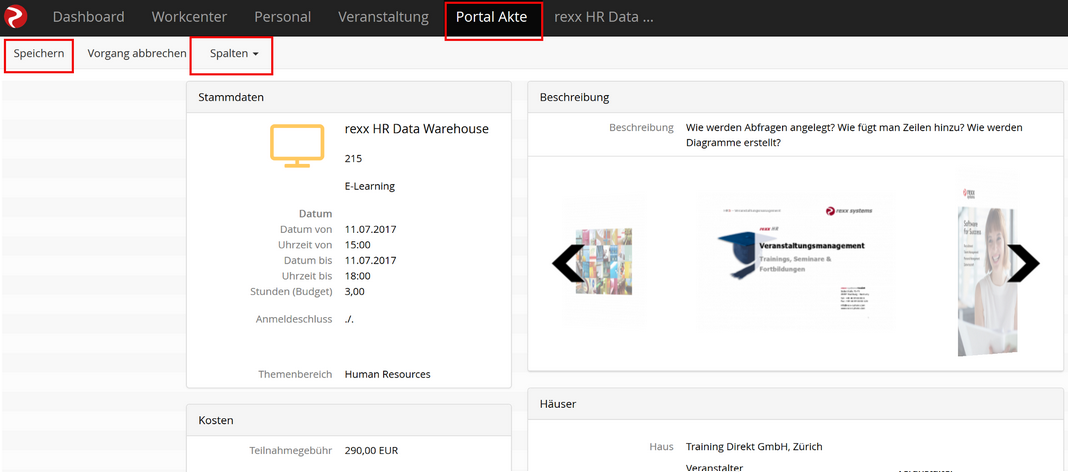Click Training Direkt GmbH, Zürich
Image resolution: width=1068 pixels, height=472 pixels.
[754, 447]
